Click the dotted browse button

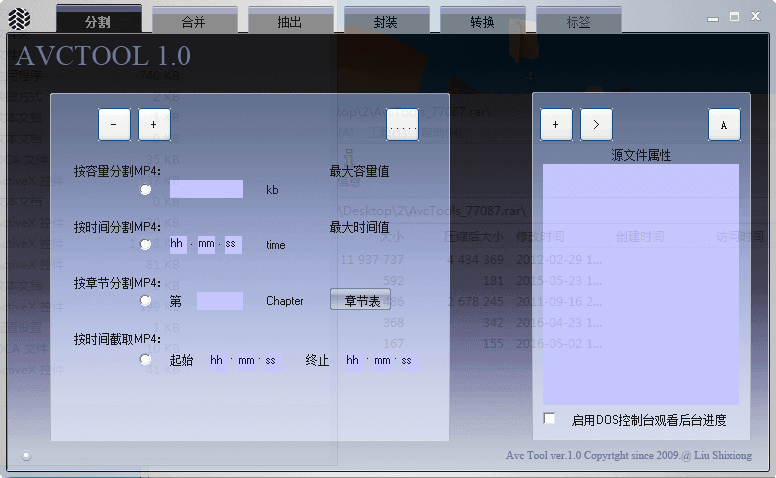pyautogui.click(x=402, y=125)
